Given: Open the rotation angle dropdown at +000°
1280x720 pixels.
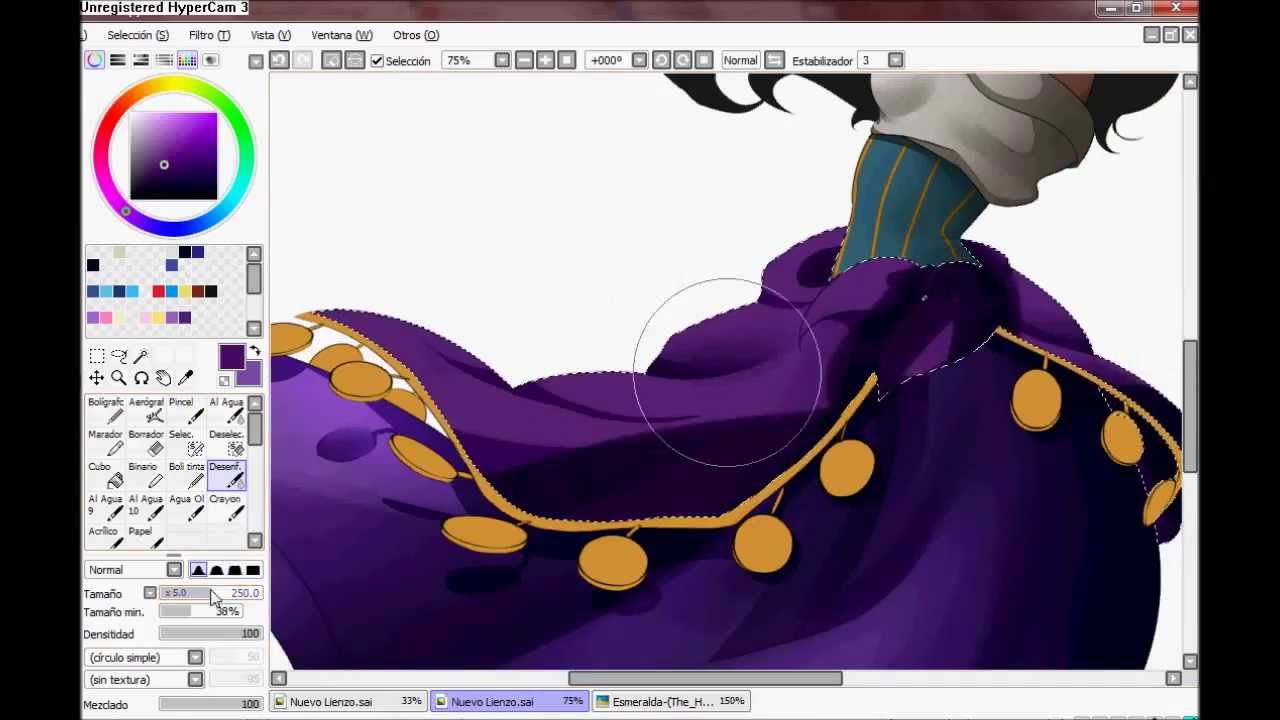Looking at the screenshot, I should (639, 60).
